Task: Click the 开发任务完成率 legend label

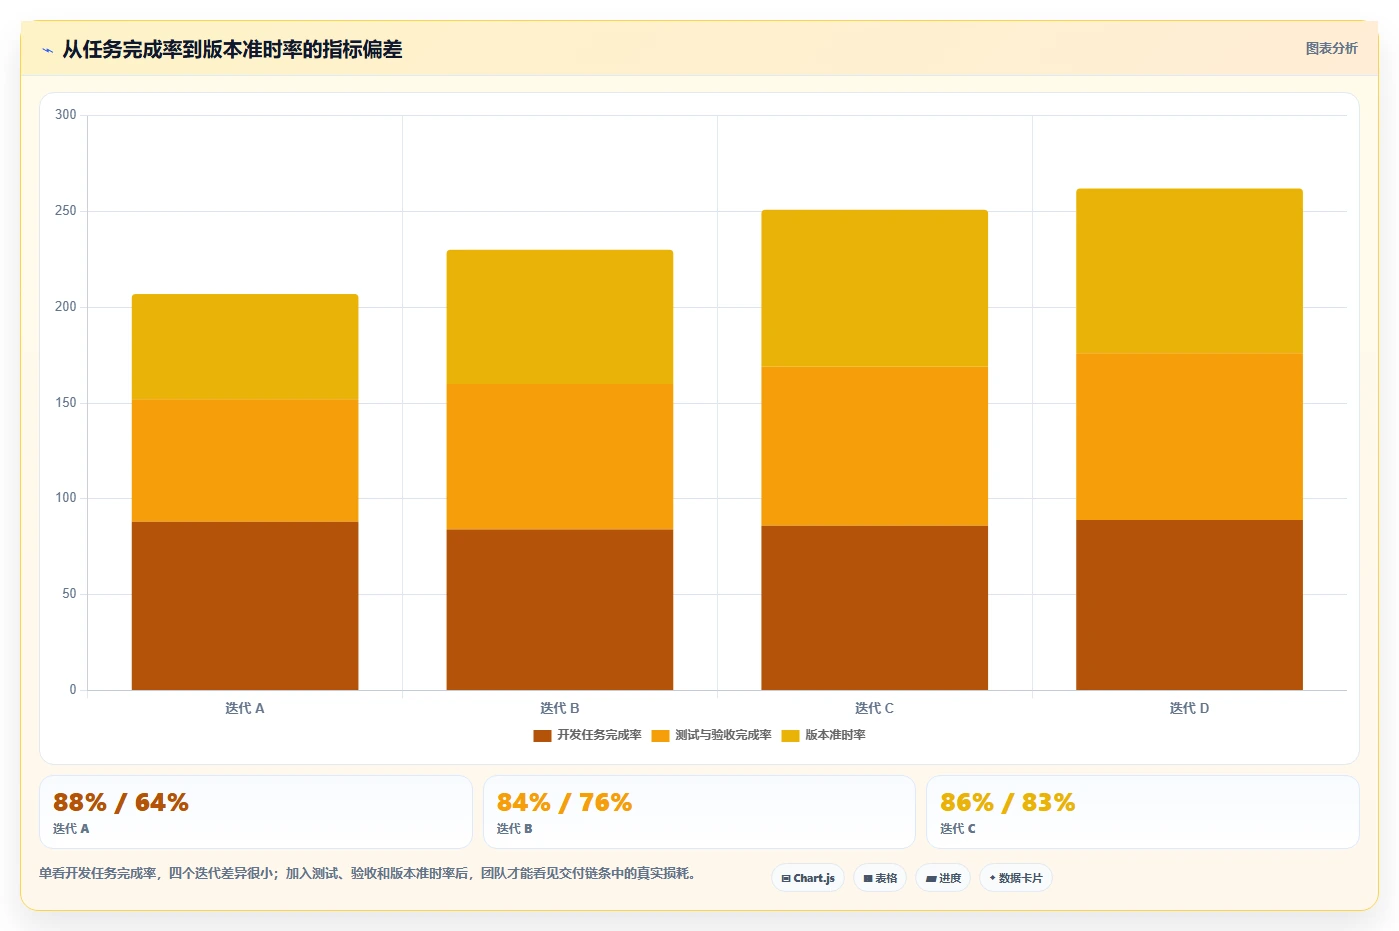Action: pyautogui.click(x=599, y=735)
